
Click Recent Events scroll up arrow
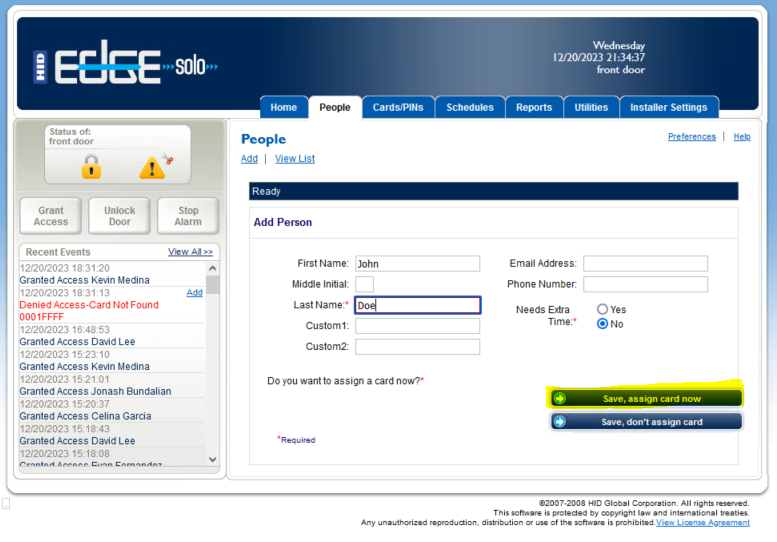click(x=213, y=269)
